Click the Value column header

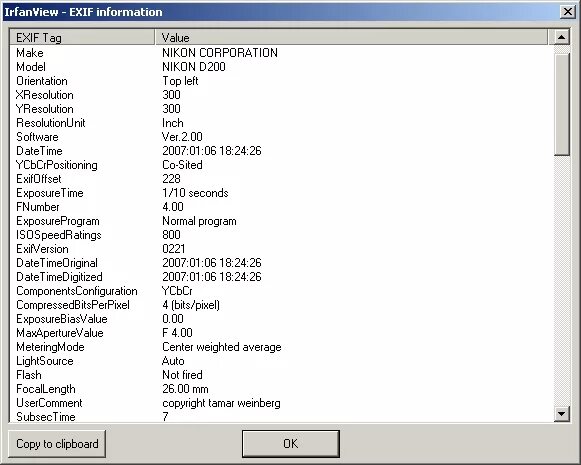click(x=351, y=37)
